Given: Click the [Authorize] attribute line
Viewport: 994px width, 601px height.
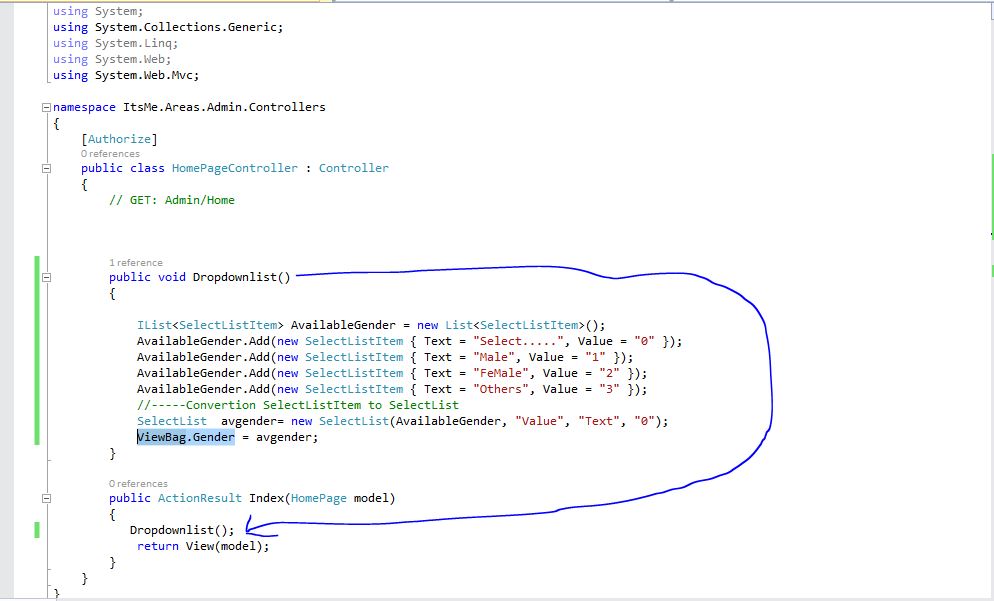Looking at the screenshot, I should tap(120, 138).
